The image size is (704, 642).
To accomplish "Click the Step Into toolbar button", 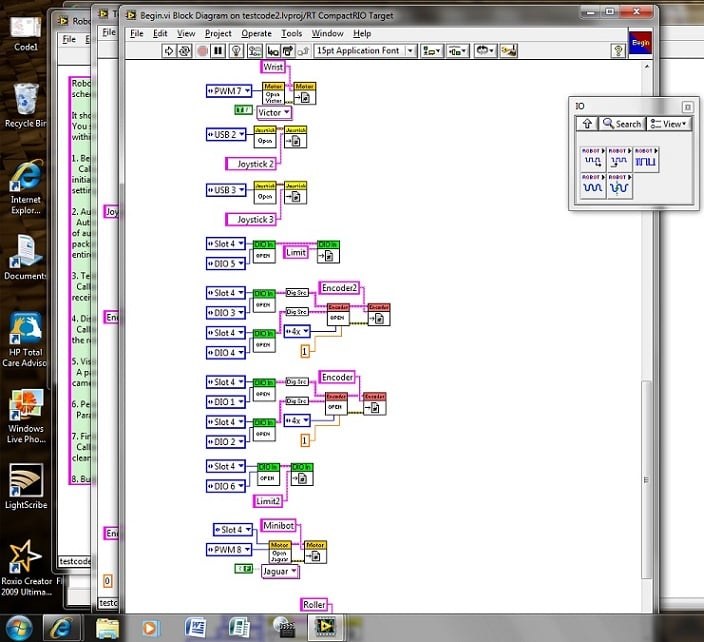I will tap(273, 51).
